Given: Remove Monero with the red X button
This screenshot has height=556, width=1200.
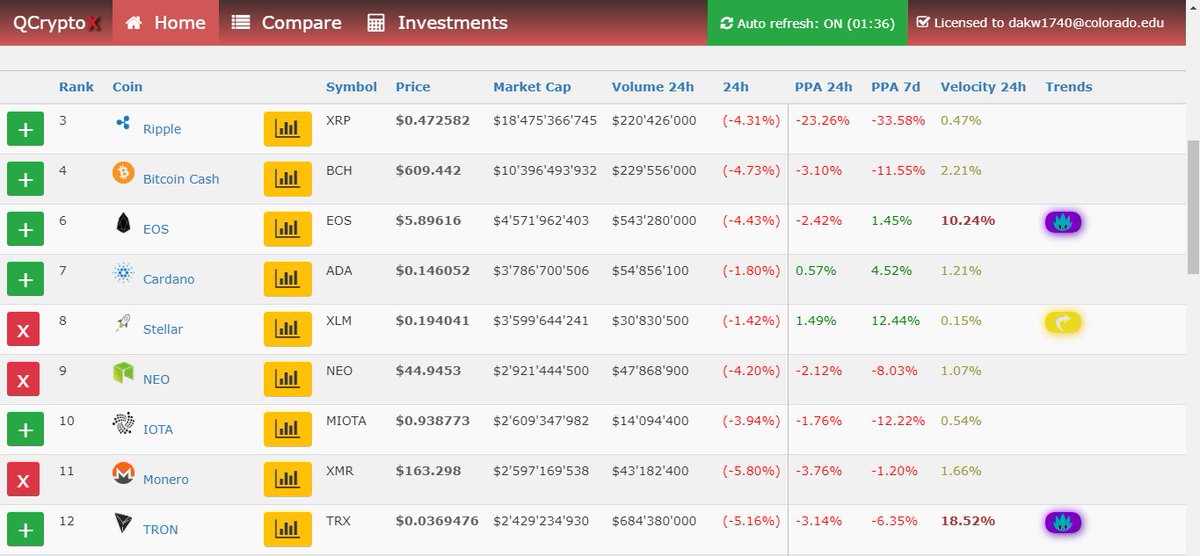Looking at the screenshot, I should tap(25, 479).
